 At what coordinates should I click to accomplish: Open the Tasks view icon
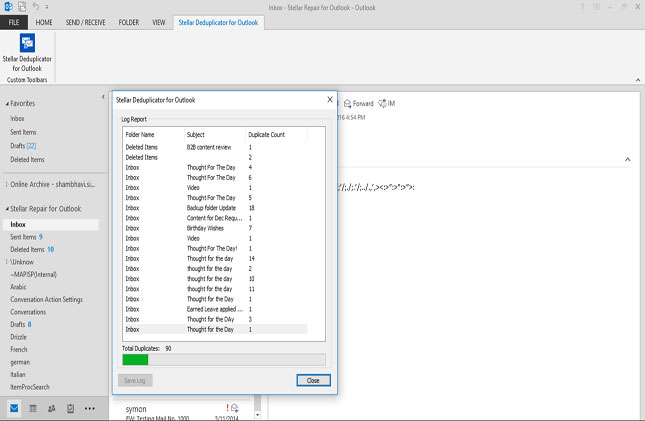(70, 409)
